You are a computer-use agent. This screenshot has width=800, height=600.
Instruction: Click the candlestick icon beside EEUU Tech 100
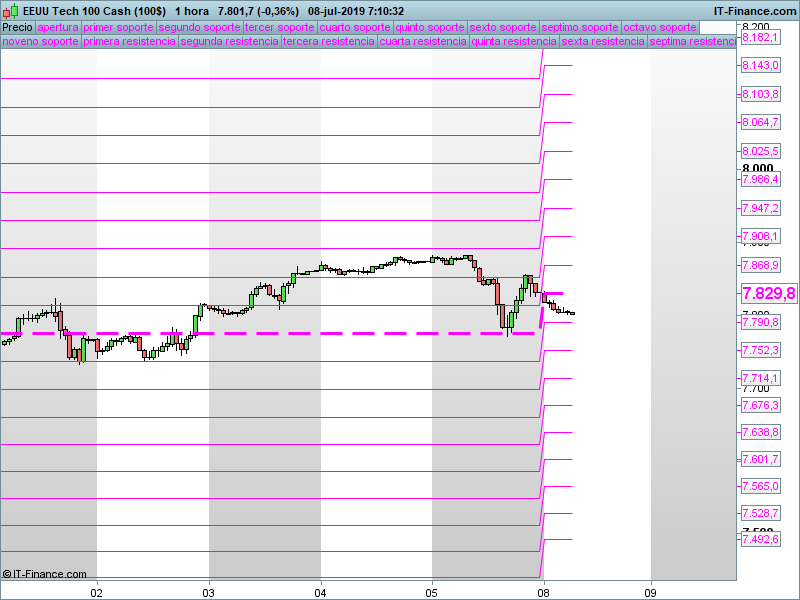[11, 11]
